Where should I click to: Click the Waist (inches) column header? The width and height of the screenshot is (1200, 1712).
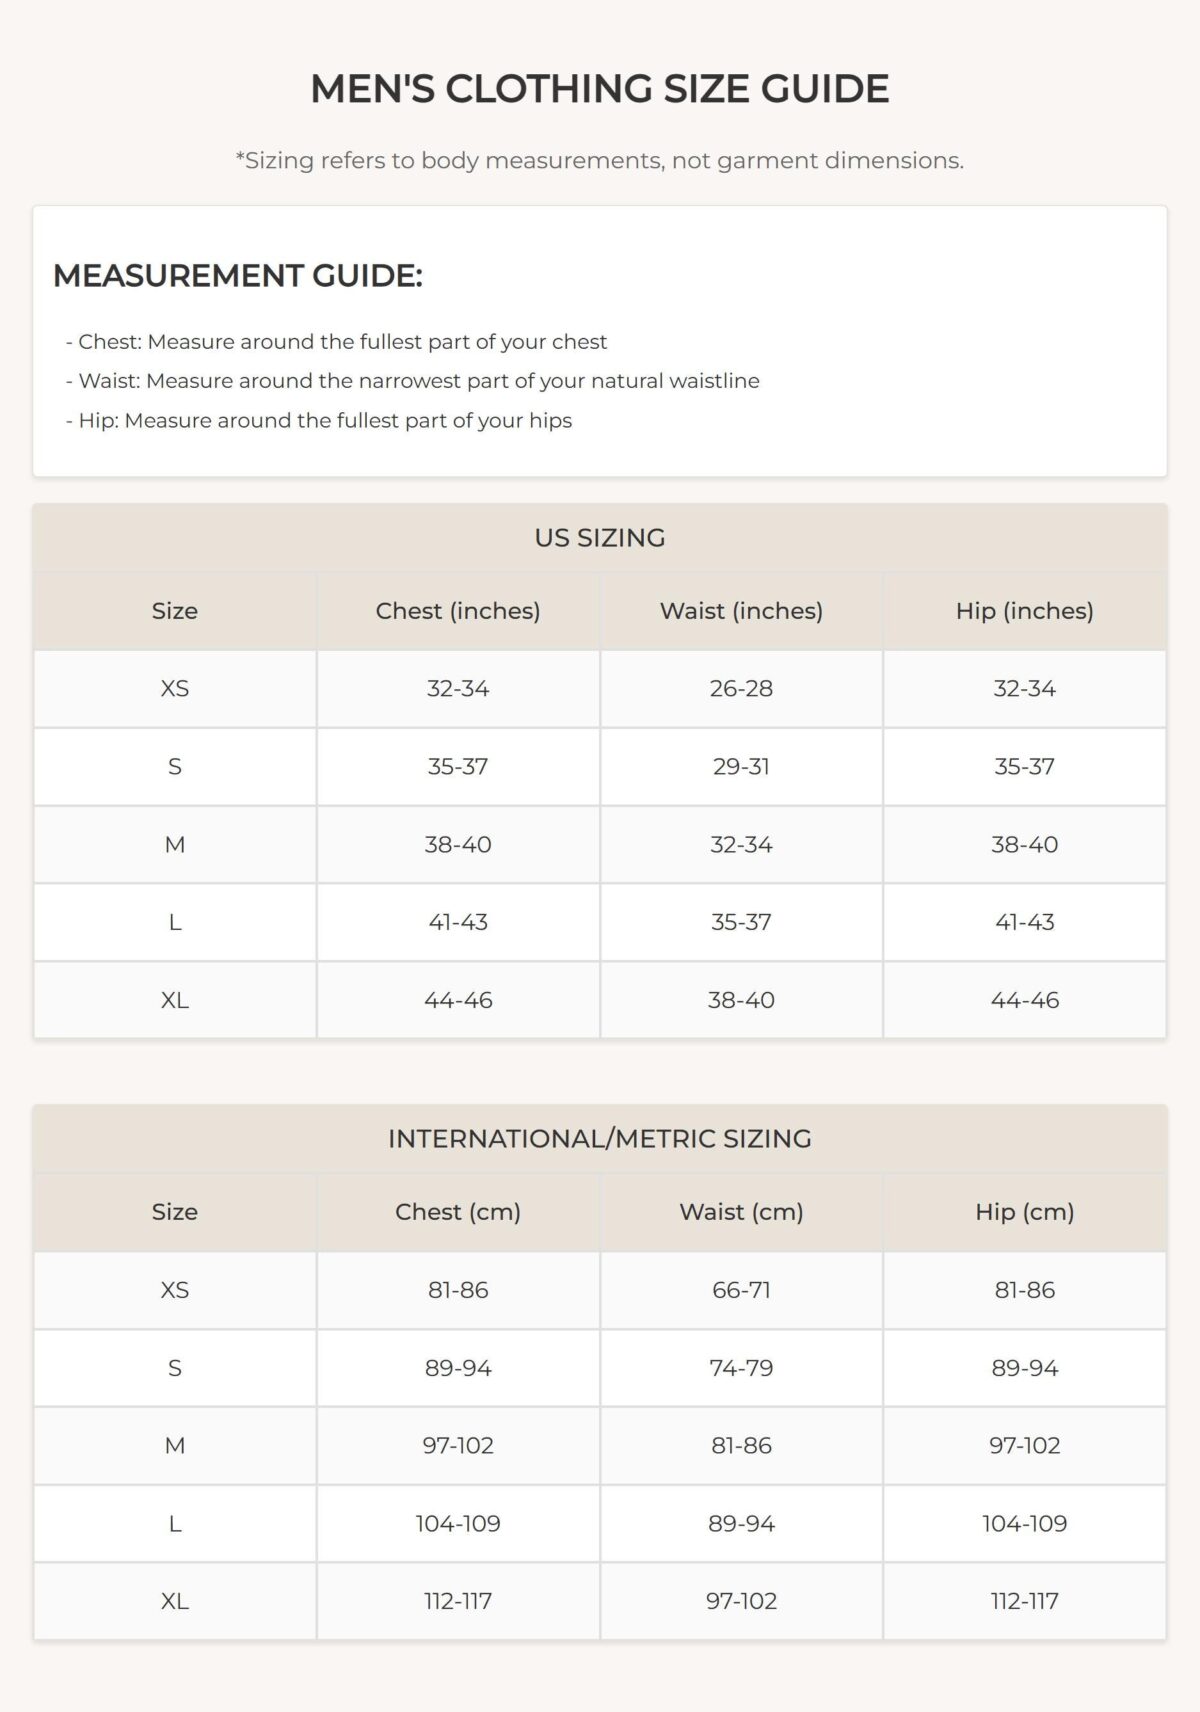741,611
